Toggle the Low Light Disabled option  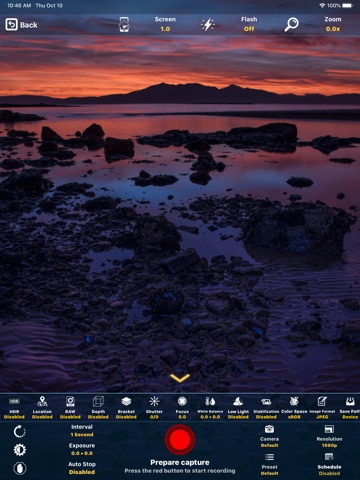point(238,407)
